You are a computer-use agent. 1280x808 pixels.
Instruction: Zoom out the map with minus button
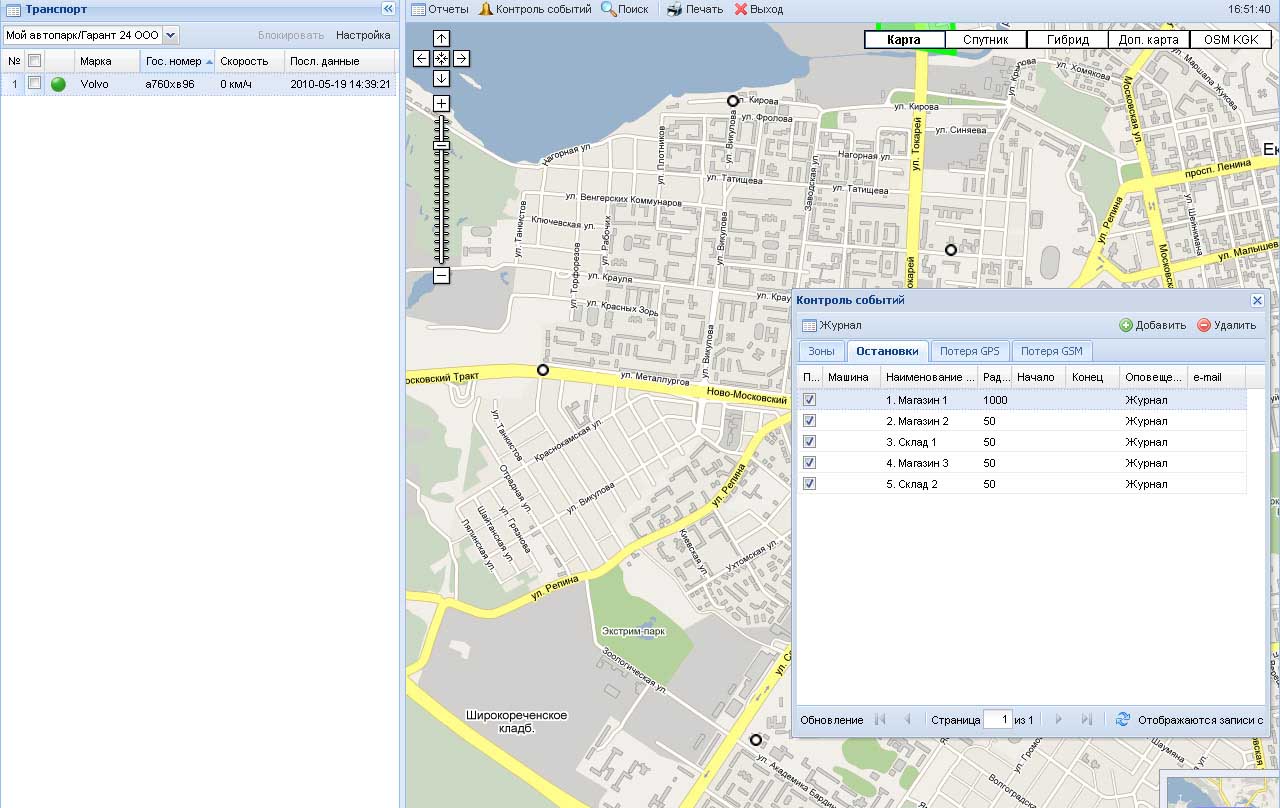pos(441,276)
